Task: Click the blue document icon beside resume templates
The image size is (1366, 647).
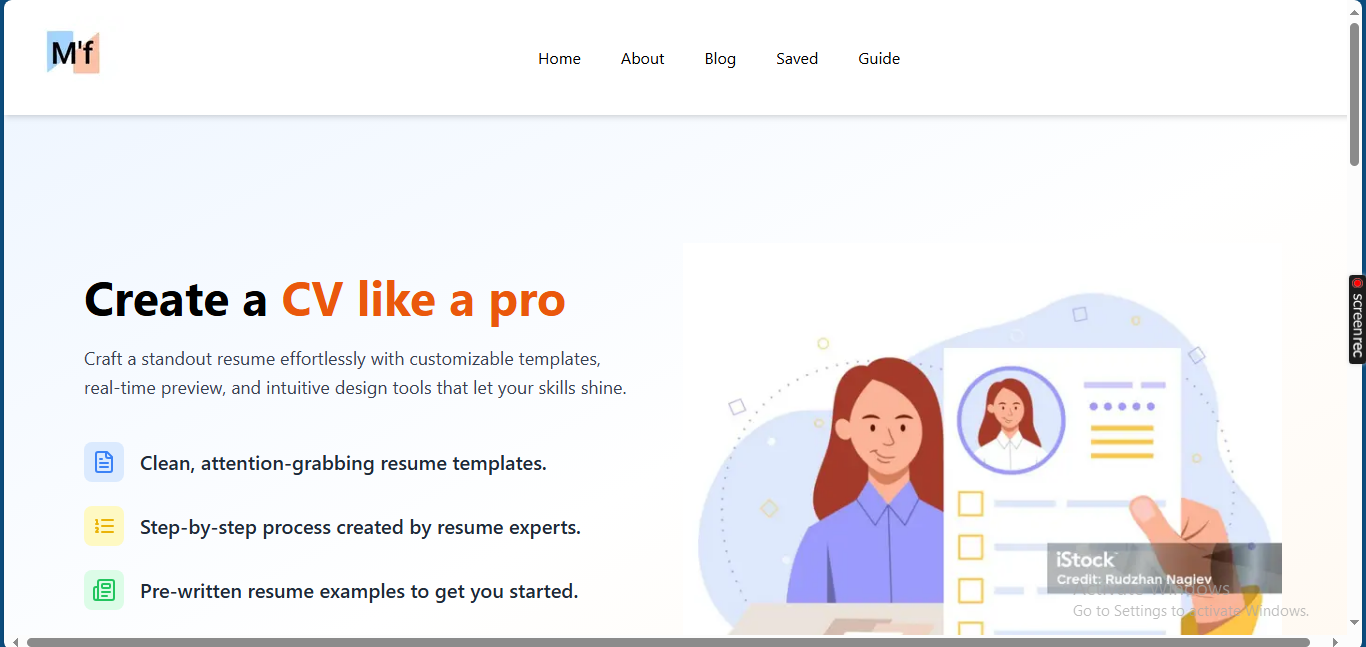Action: tap(104, 462)
